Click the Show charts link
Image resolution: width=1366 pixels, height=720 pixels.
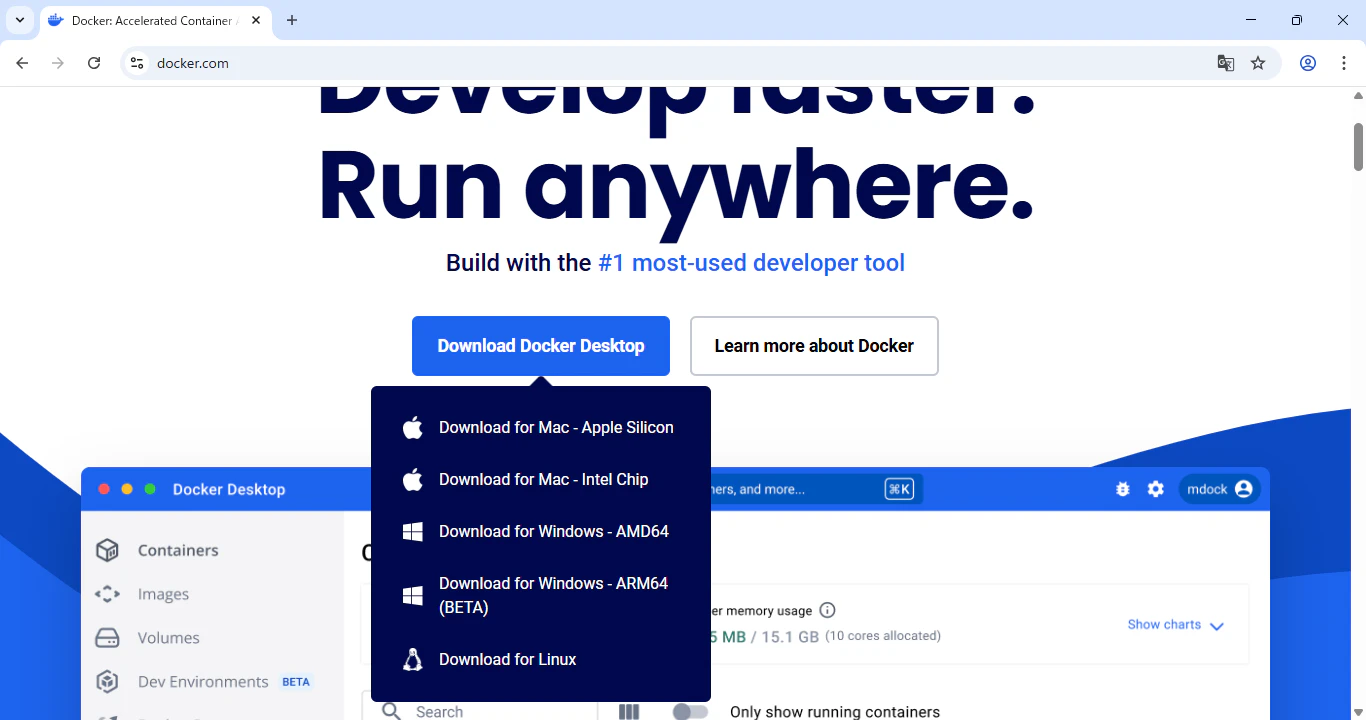click(x=1164, y=624)
